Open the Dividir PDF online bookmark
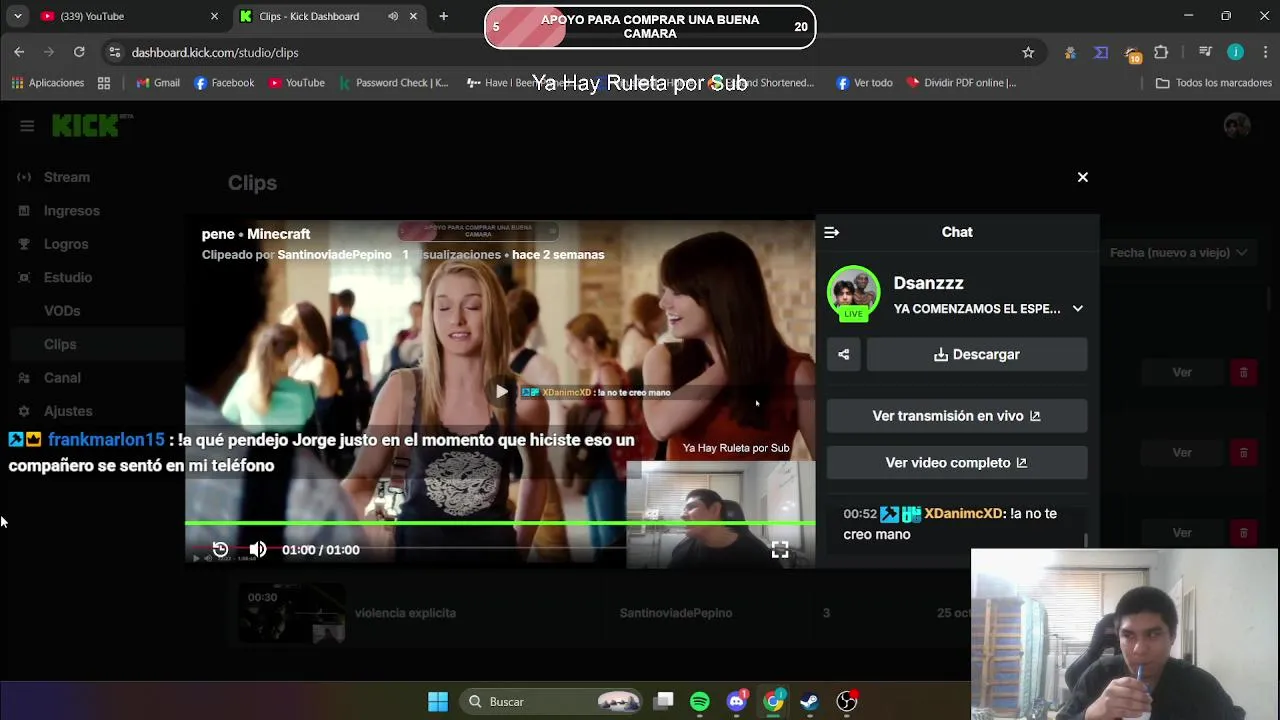 (961, 83)
